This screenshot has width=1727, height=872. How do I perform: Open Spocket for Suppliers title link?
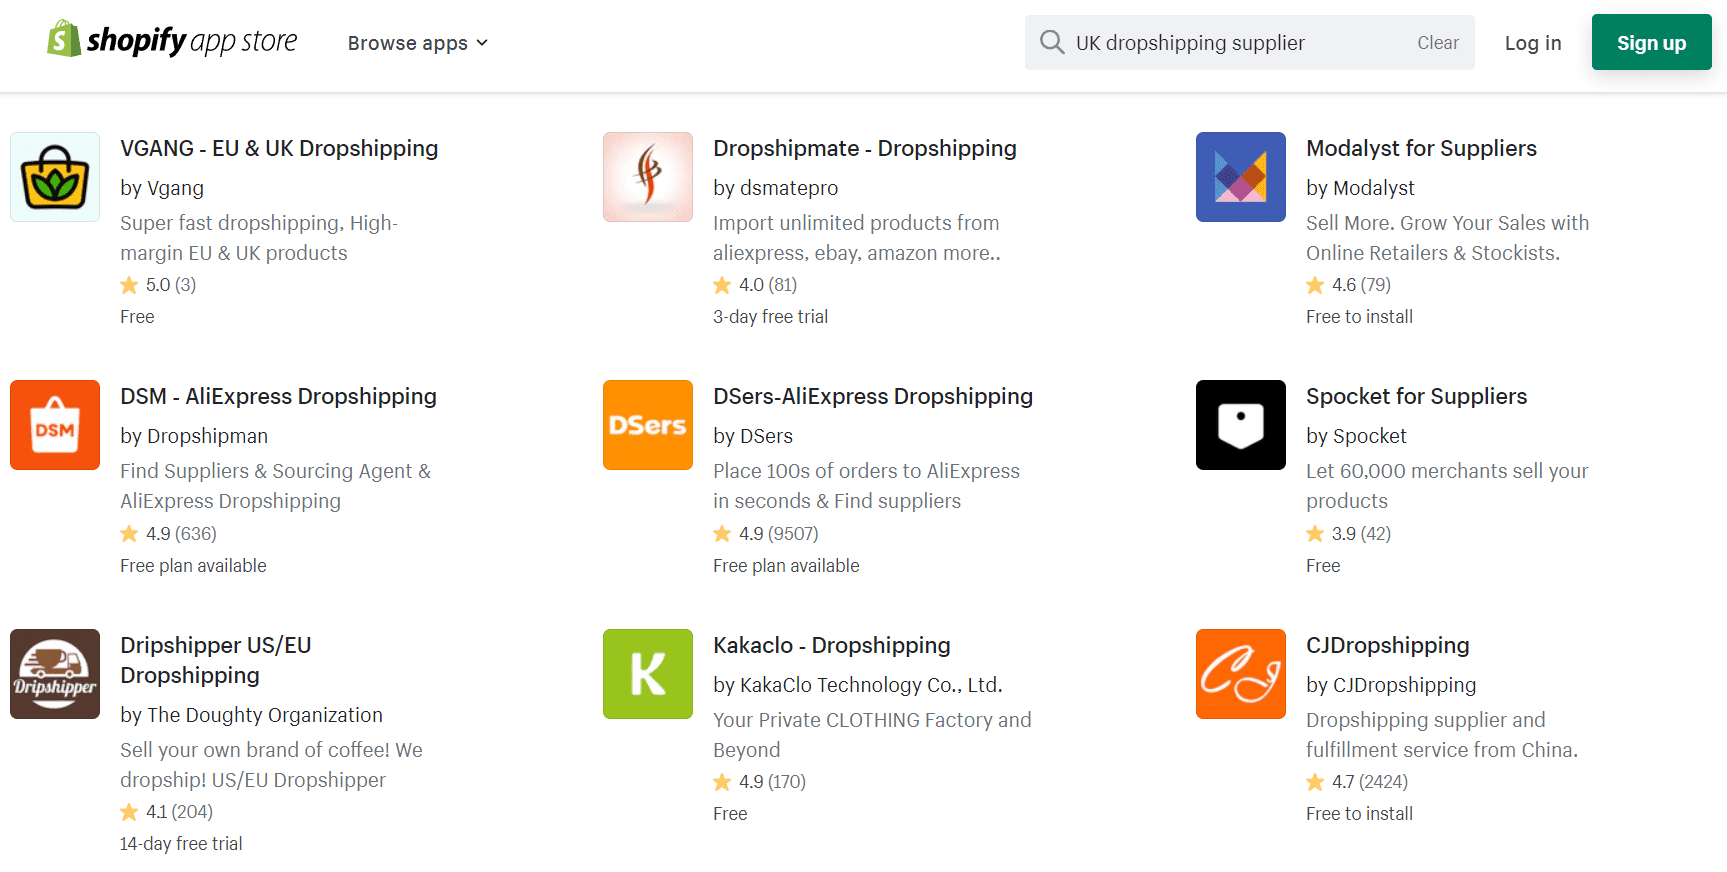coord(1416,396)
